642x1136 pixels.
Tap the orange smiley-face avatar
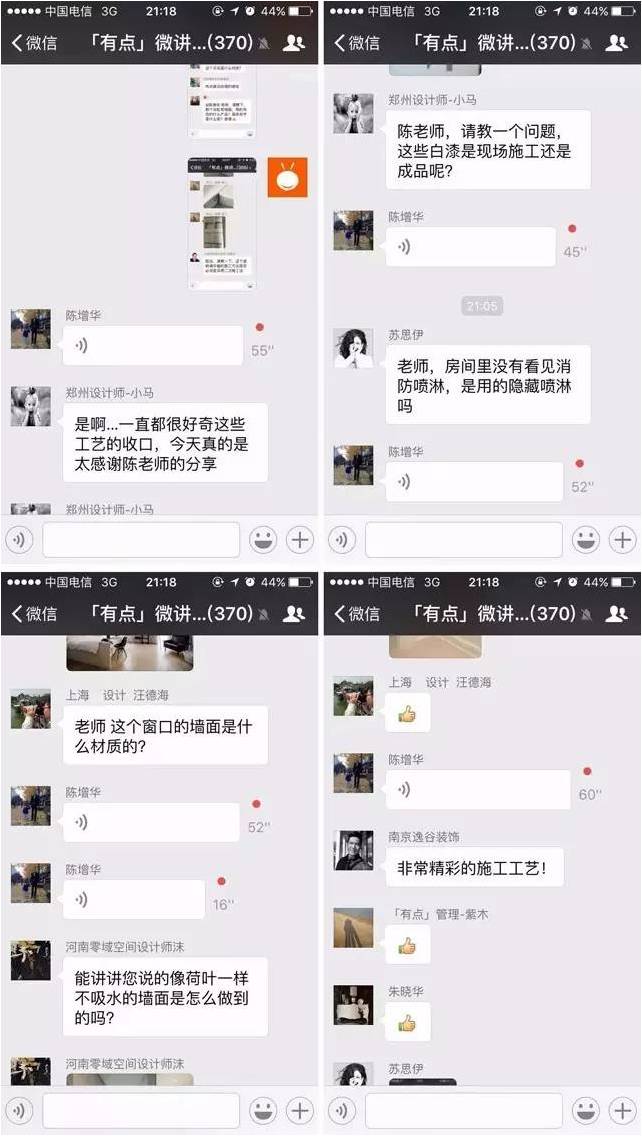coord(288,177)
